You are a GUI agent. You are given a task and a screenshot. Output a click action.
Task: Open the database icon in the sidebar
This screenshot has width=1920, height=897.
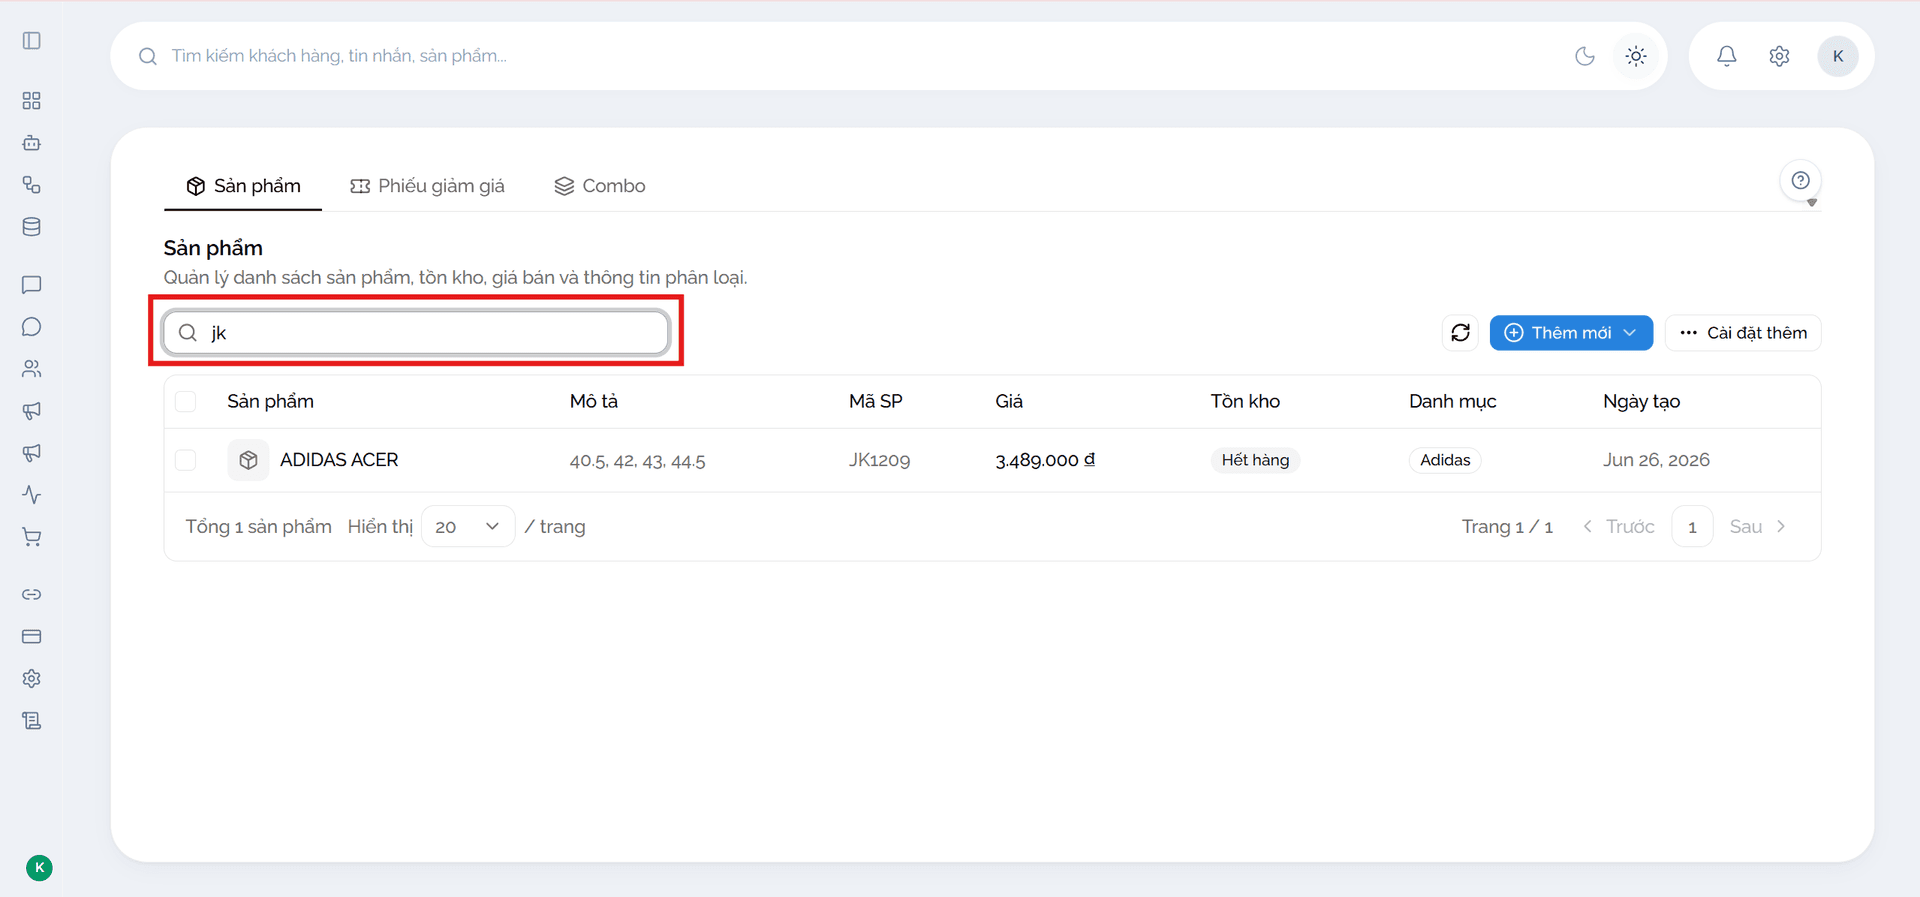[32, 227]
